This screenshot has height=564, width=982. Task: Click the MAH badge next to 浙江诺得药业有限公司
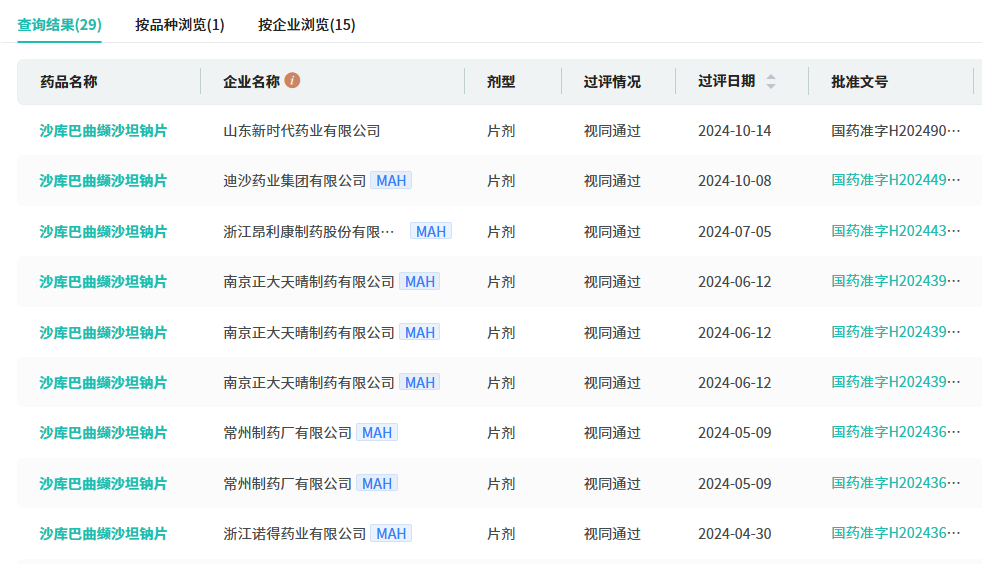point(391,534)
